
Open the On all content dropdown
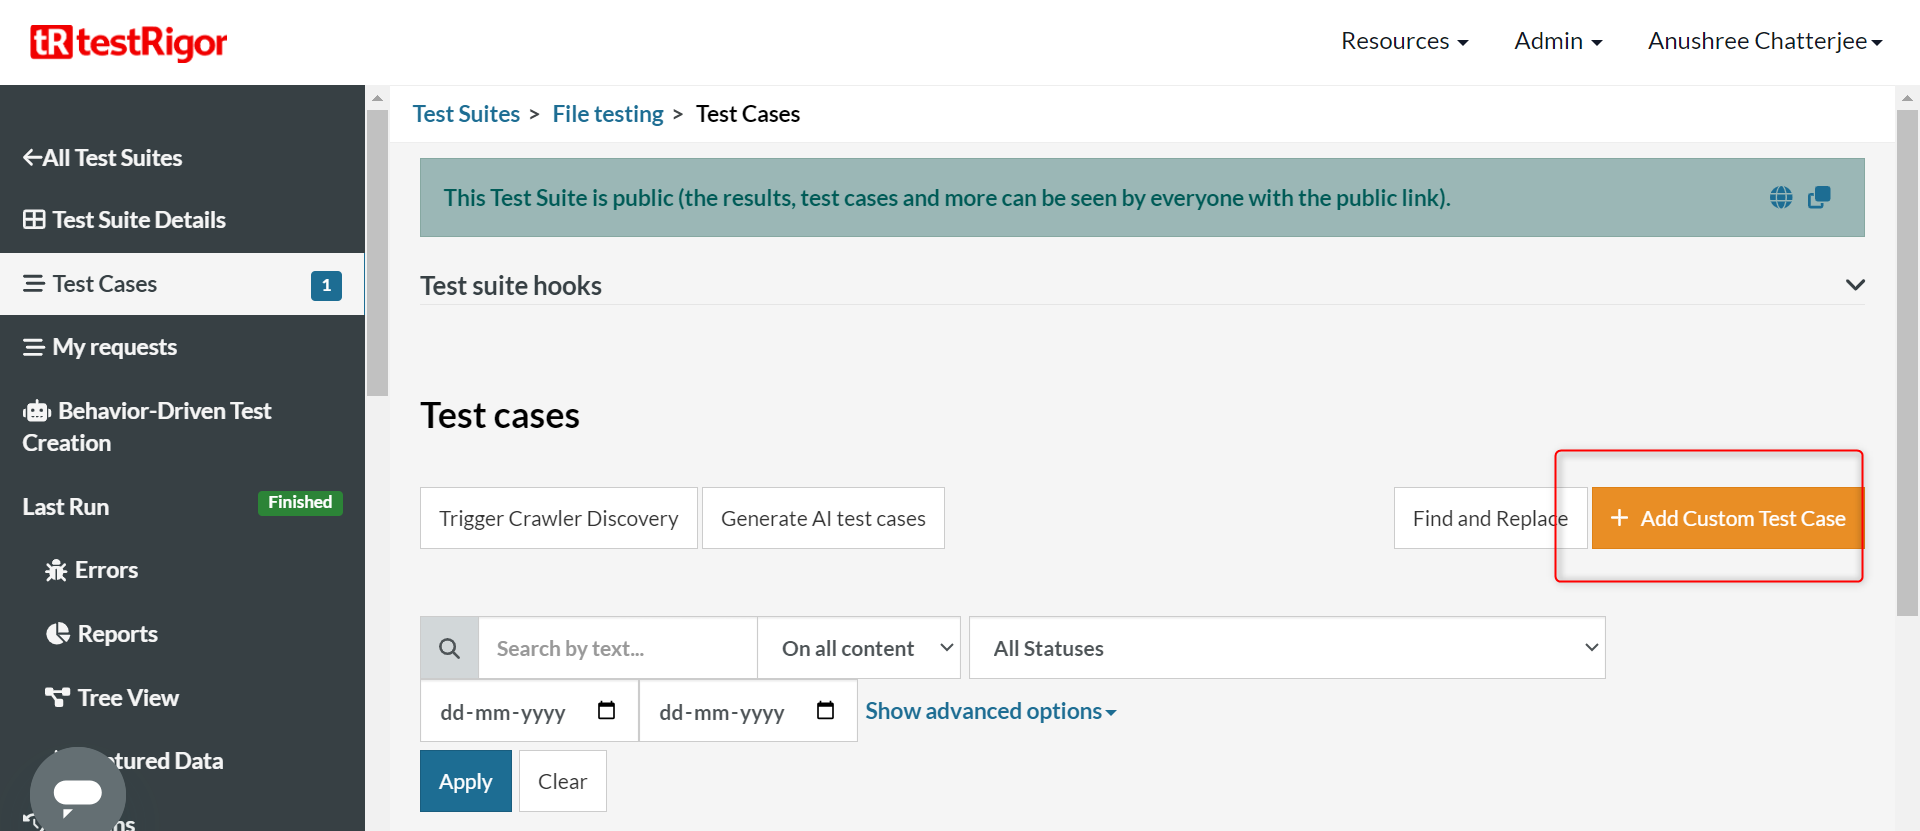pos(859,648)
